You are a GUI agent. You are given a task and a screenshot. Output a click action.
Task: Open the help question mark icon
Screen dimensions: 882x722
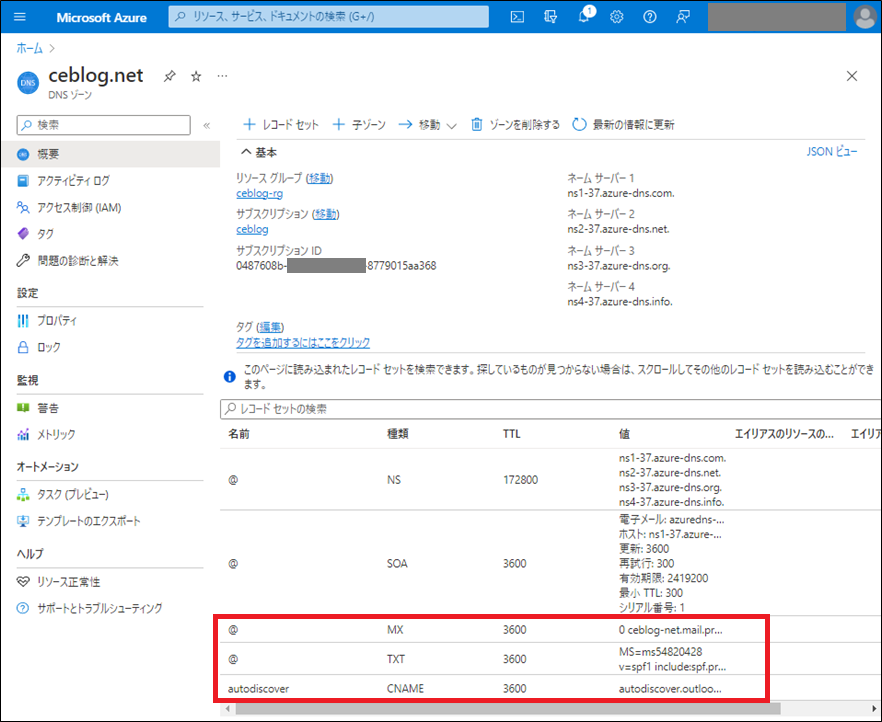(x=650, y=17)
